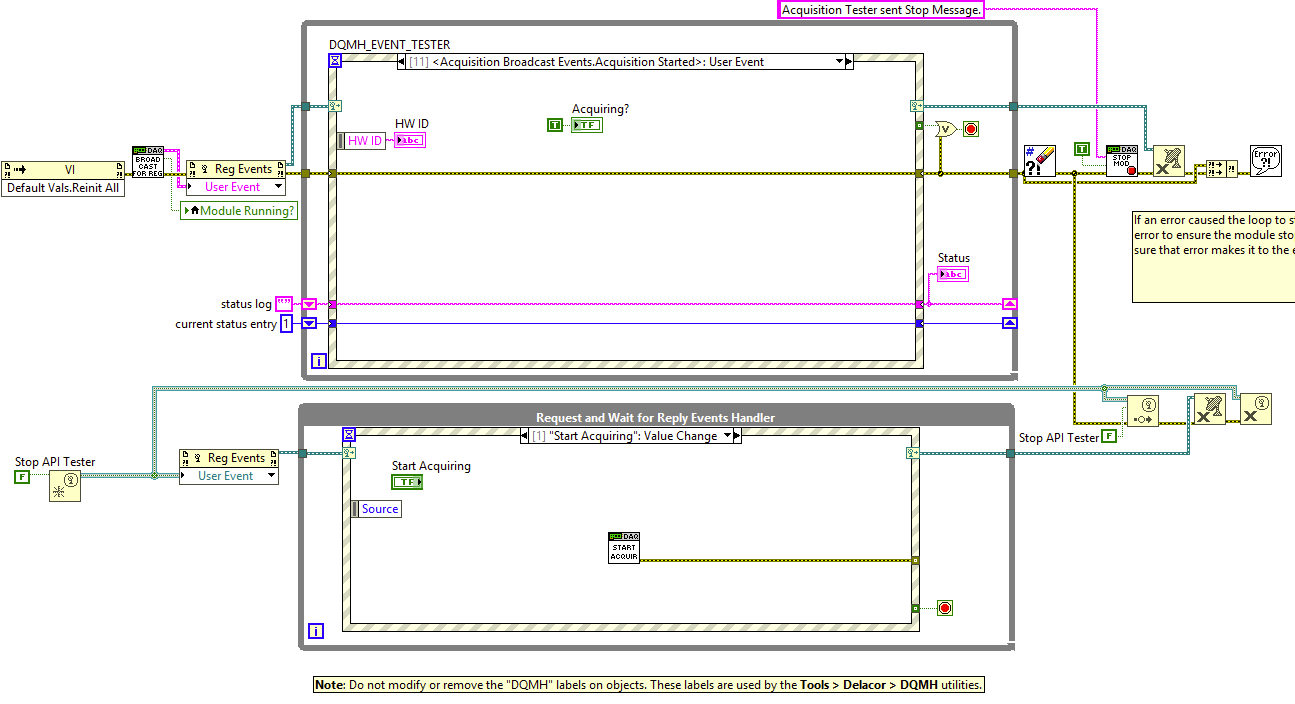The height and width of the screenshot is (704, 1295).
Task: Select the stop terminal of the Request and Wait loop
Action: click(944, 608)
